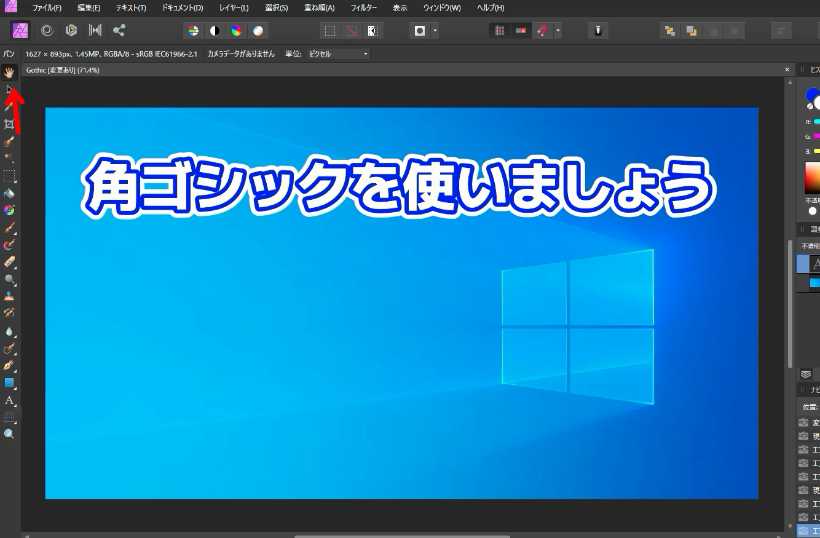Click the vertical canvas scrollbar
The image size is (820, 538).
click(x=790, y=304)
